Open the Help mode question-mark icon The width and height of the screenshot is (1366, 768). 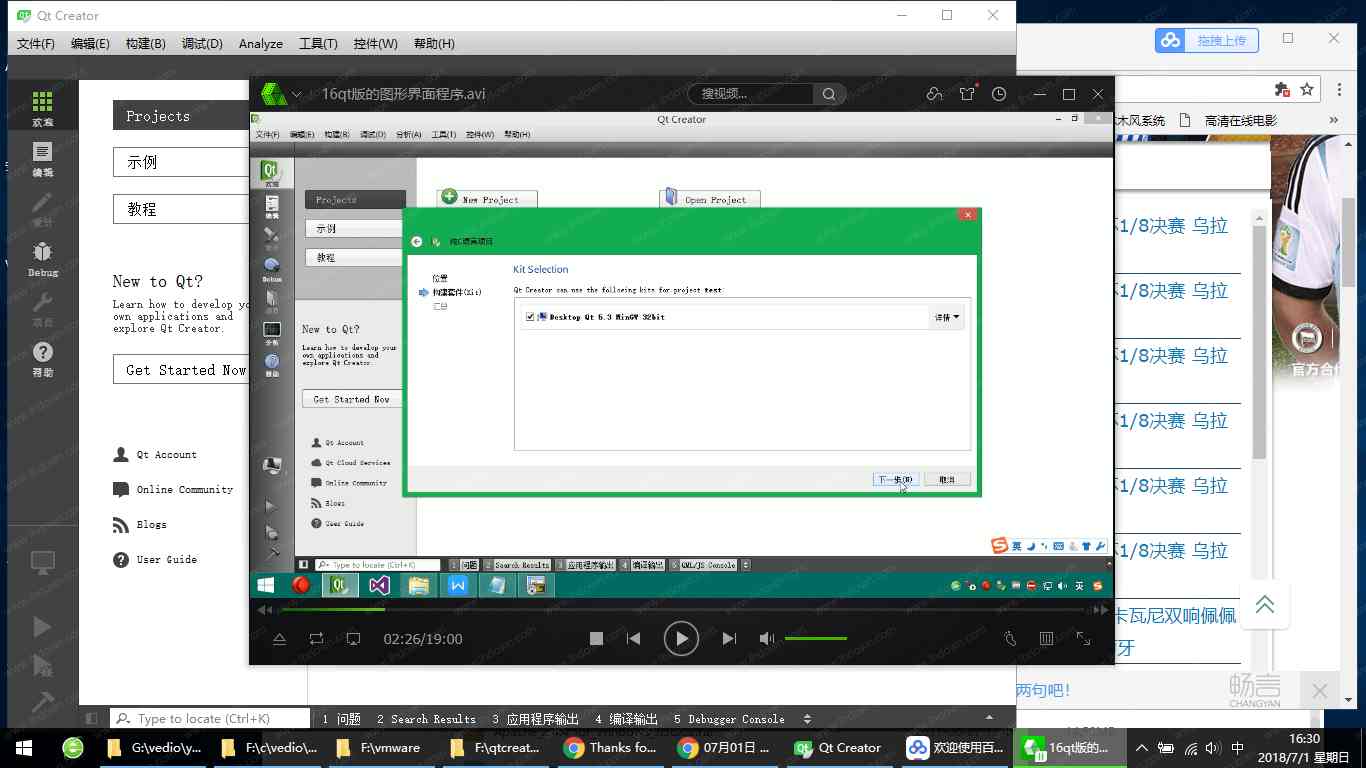42,359
